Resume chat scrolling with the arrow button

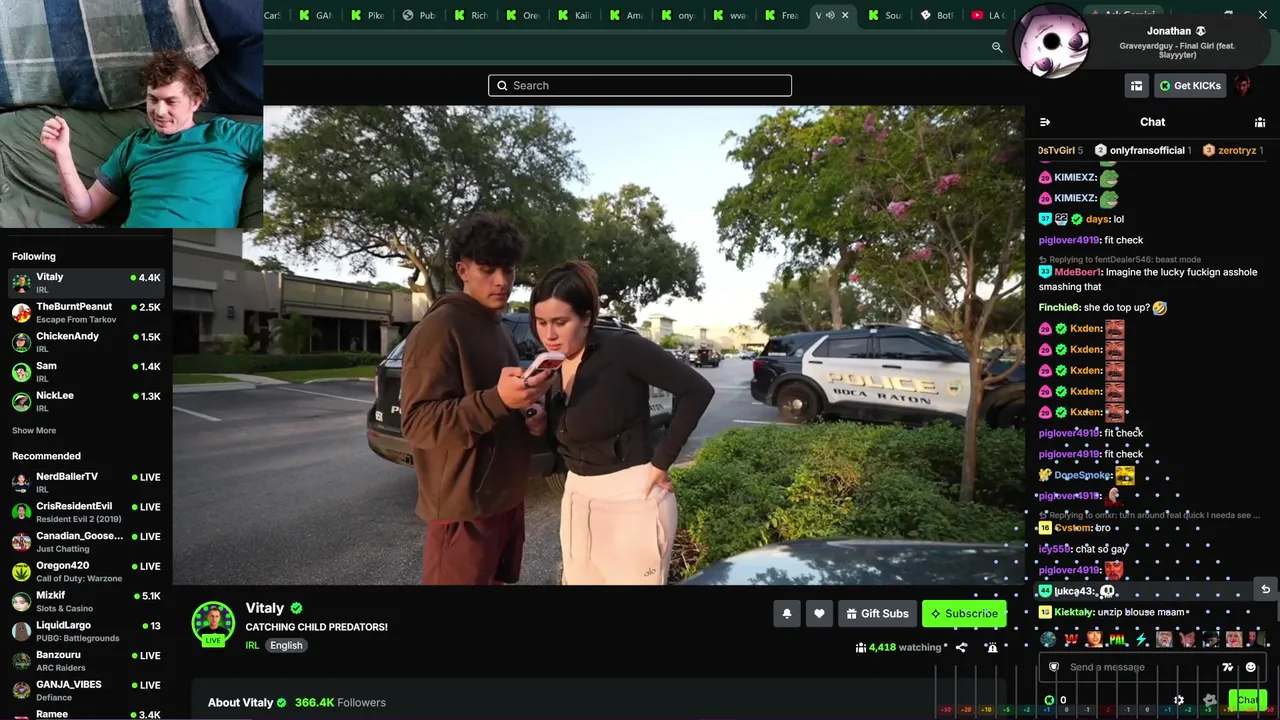coord(1265,590)
